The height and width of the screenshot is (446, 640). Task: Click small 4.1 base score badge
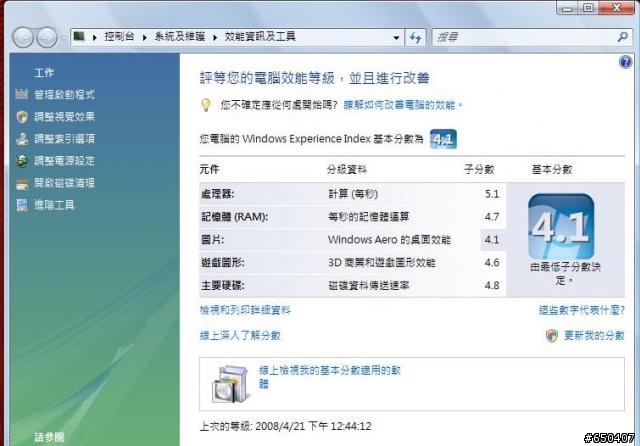pos(443,139)
